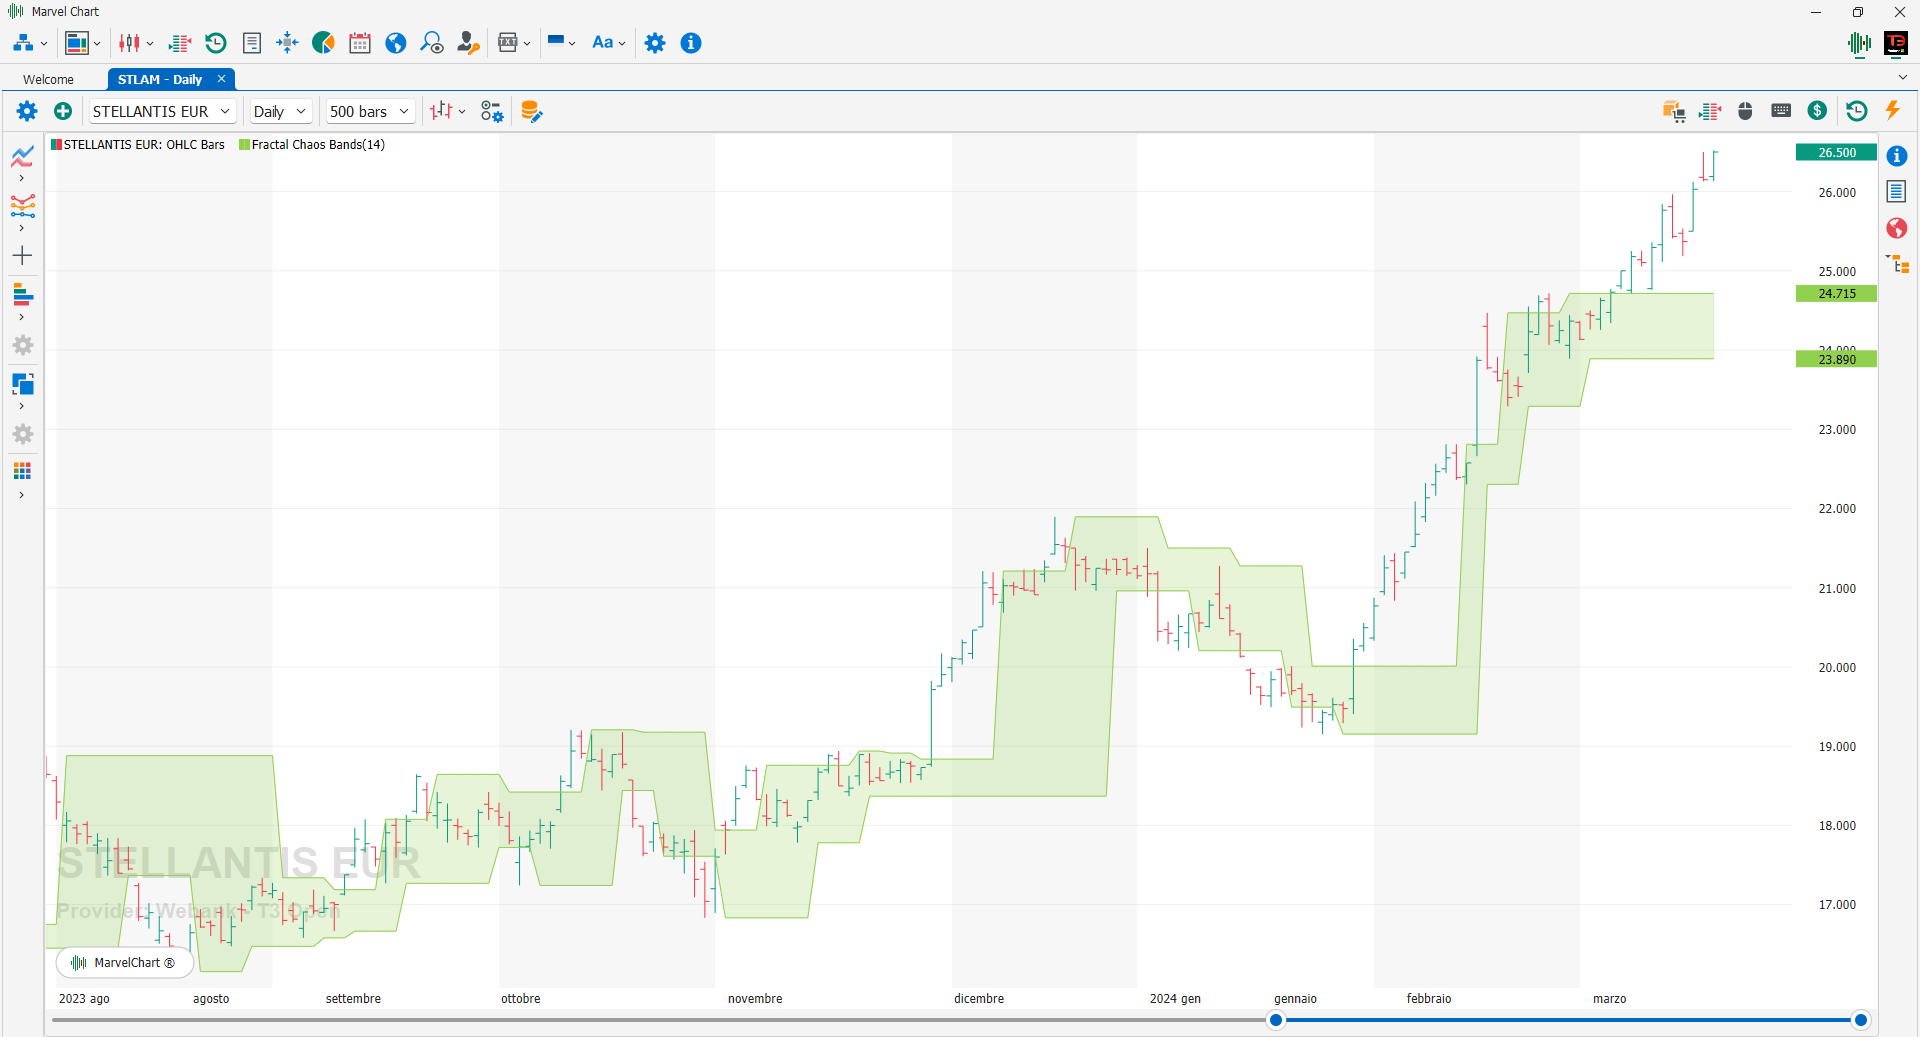Click the T3 broker logo icon
The width and height of the screenshot is (1920, 1037).
click(x=1895, y=43)
